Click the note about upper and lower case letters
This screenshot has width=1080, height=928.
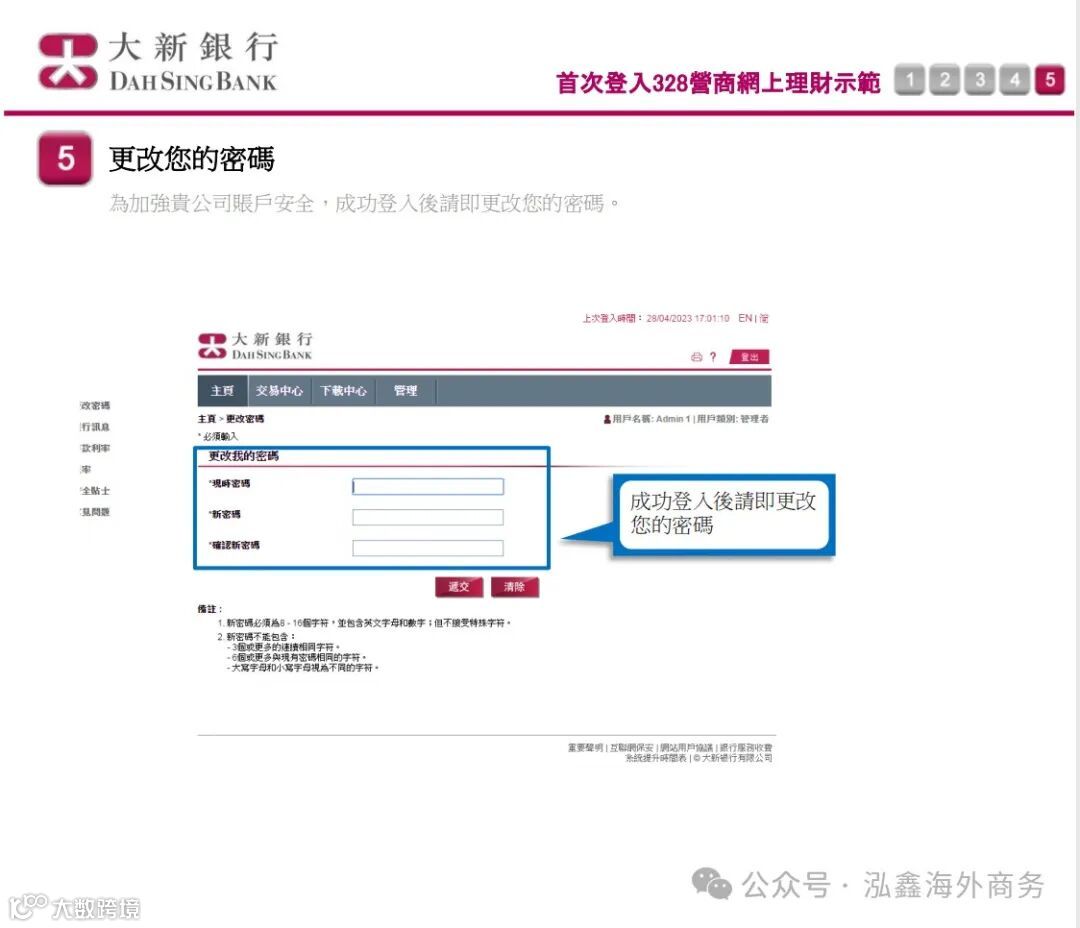tap(303, 668)
